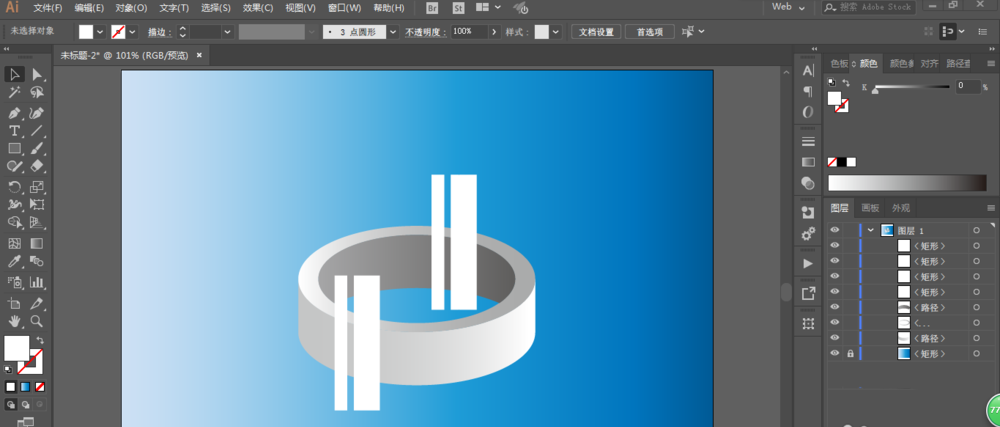The height and width of the screenshot is (427, 1000).
Task: Select the Rotate tool
Action: (x=15, y=187)
